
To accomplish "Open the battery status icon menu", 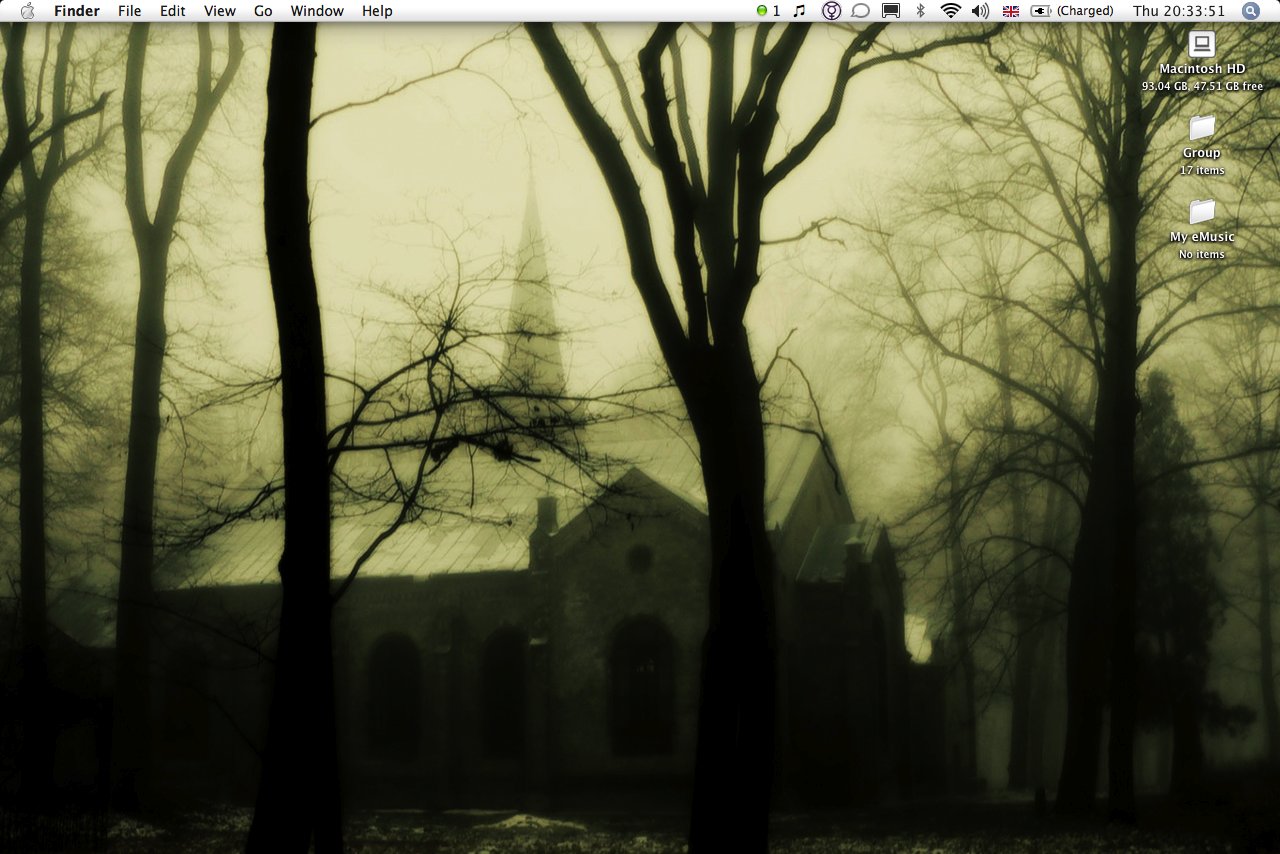I will click(x=1041, y=11).
